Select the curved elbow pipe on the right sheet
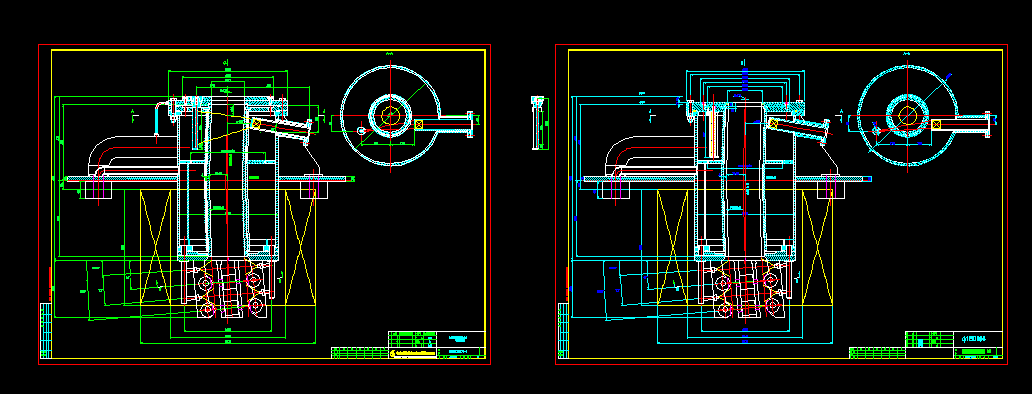Viewport: 1032px width, 394px height. (650, 155)
